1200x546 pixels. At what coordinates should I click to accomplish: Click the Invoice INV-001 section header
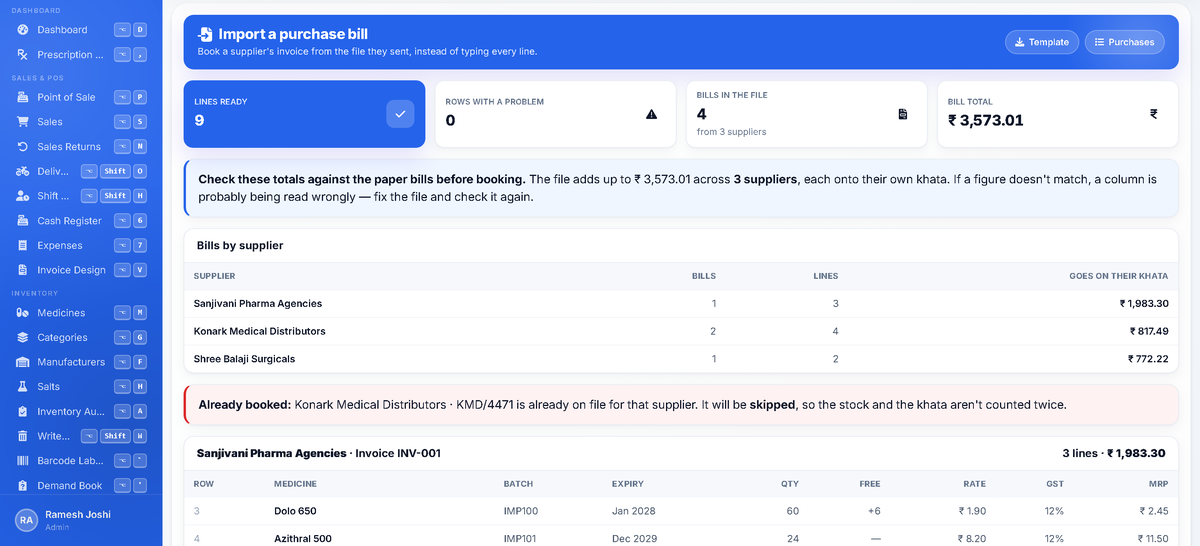[681, 453]
